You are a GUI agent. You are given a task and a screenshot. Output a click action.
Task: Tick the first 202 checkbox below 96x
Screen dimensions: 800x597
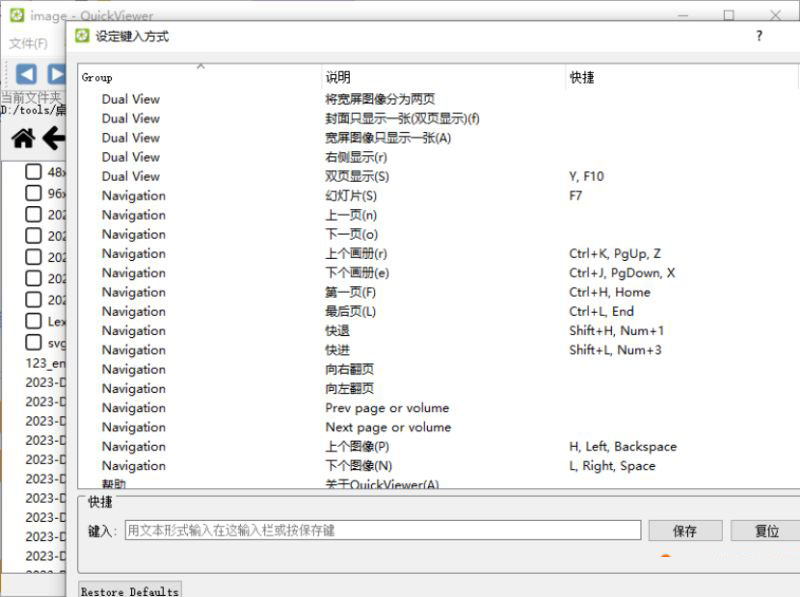click(x=34, y=214)
